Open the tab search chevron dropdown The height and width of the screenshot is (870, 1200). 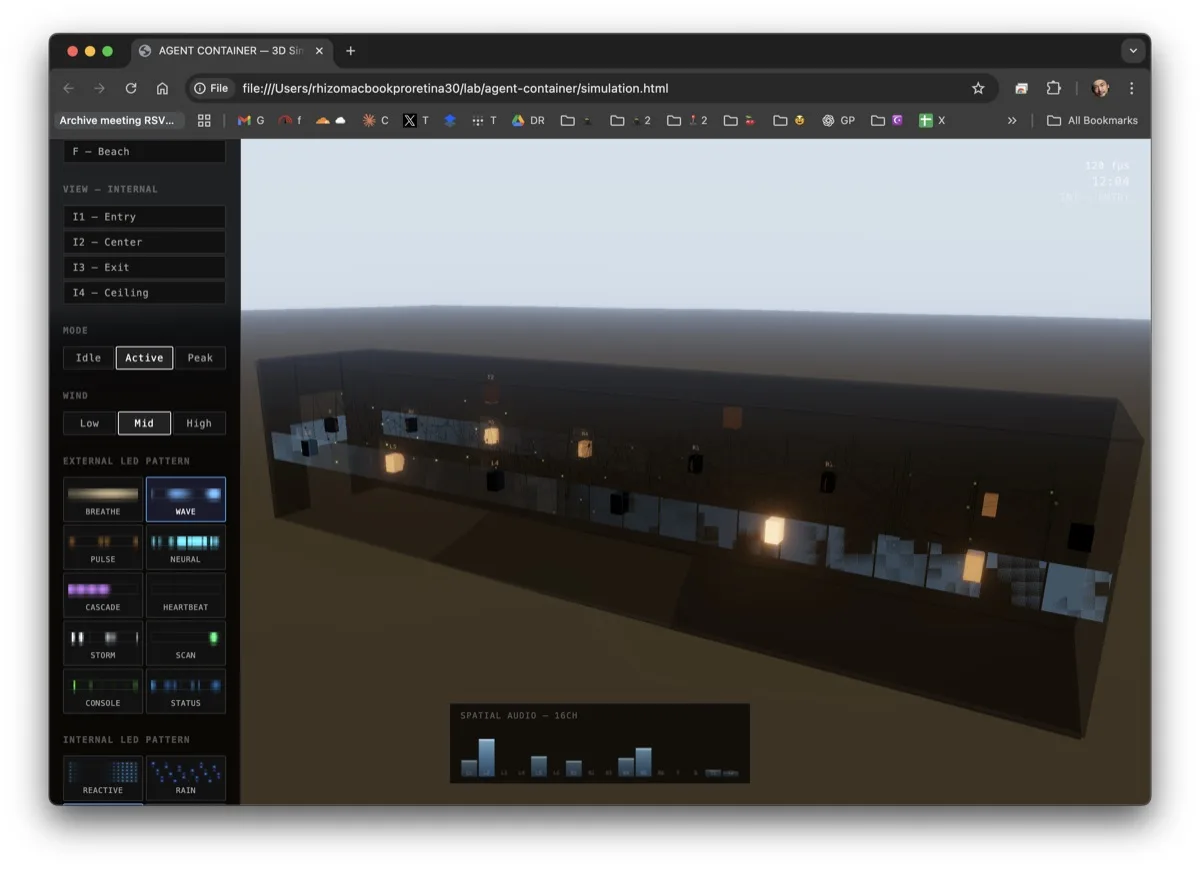[x=1132, y=51]
